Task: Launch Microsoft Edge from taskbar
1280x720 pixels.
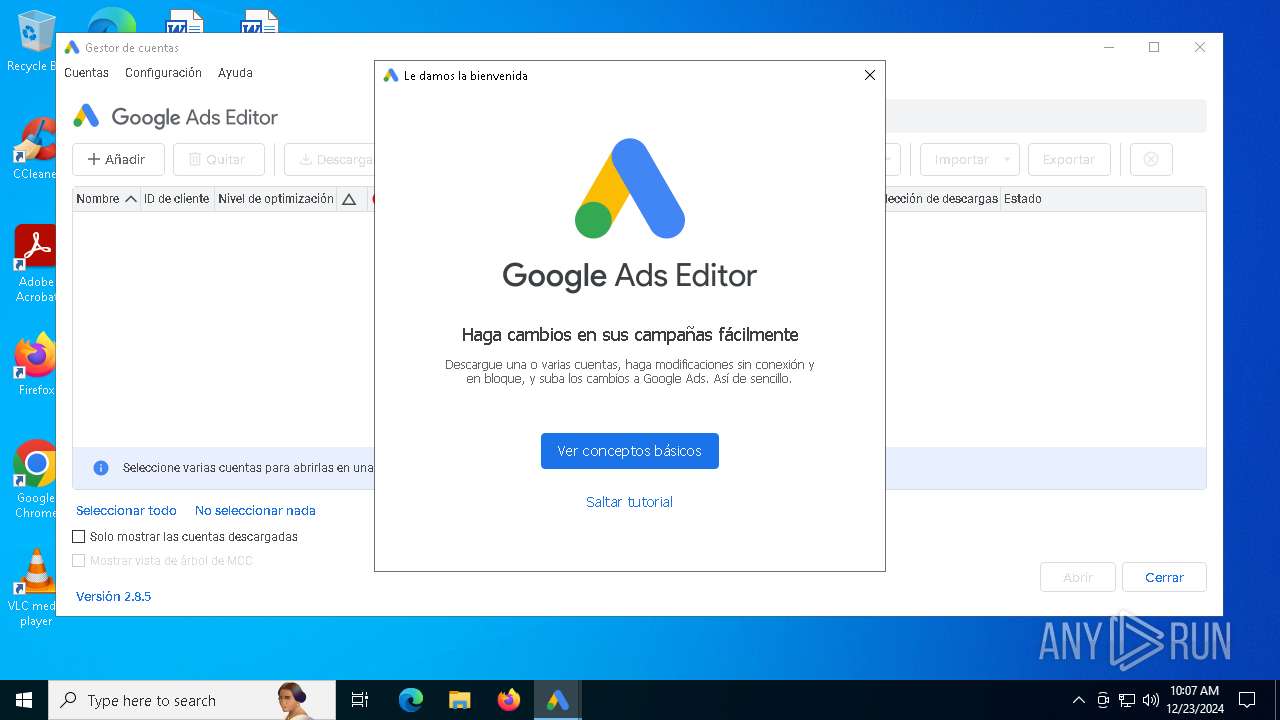Action: click(x=411, y=700)
